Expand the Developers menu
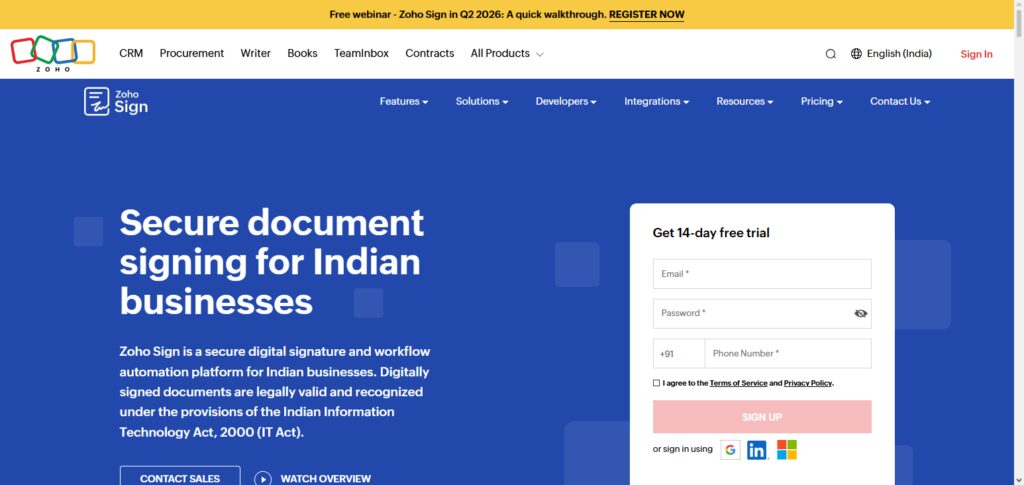1024x485 pixels. click(566, 101)
